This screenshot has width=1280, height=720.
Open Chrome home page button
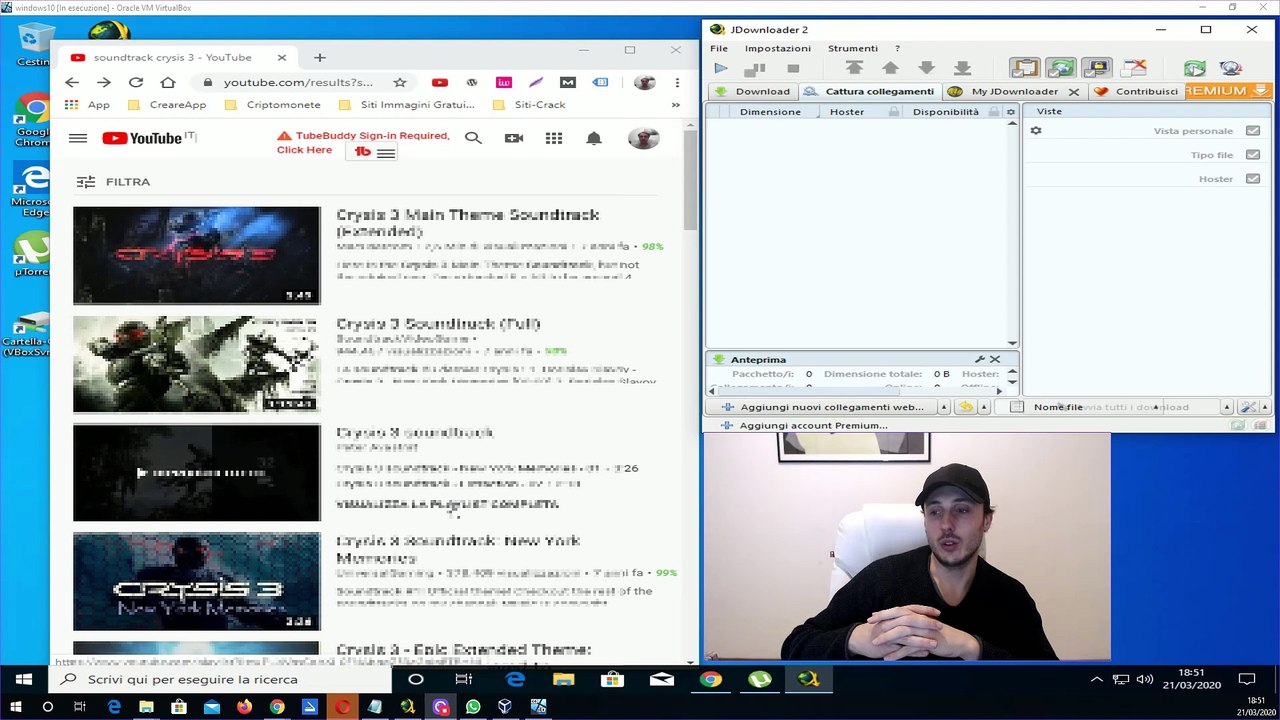coord(168,83)
